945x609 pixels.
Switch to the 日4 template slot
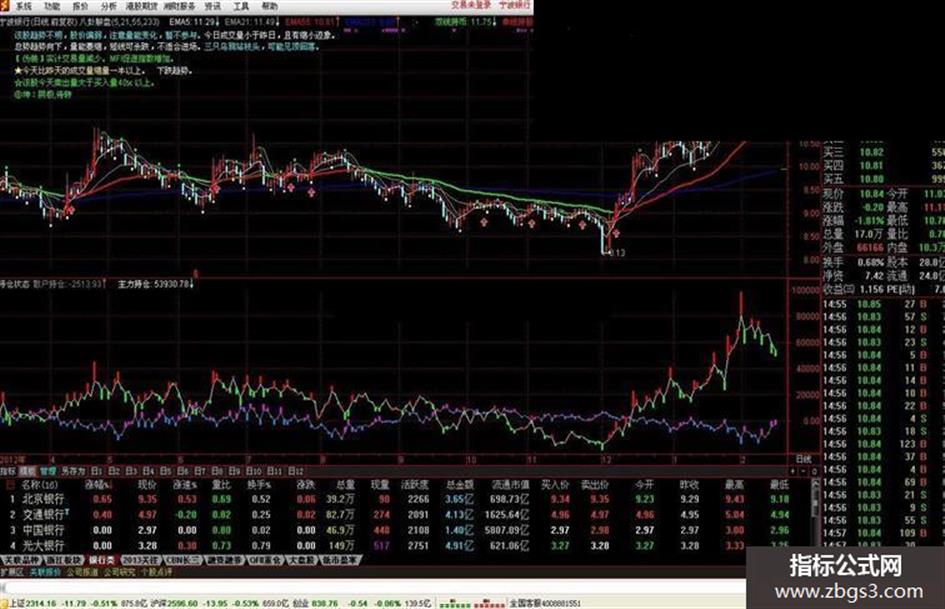(x=149, y=471)
